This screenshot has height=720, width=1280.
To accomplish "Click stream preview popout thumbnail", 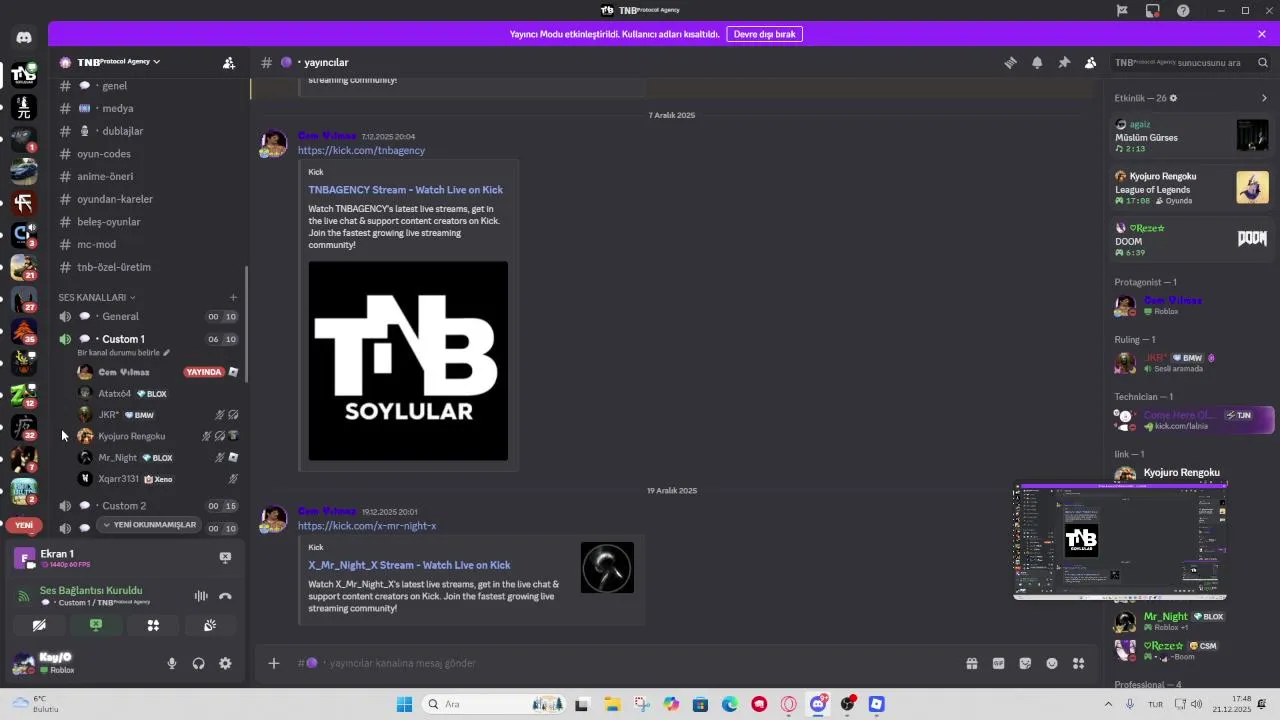I will pos(1120,542).
